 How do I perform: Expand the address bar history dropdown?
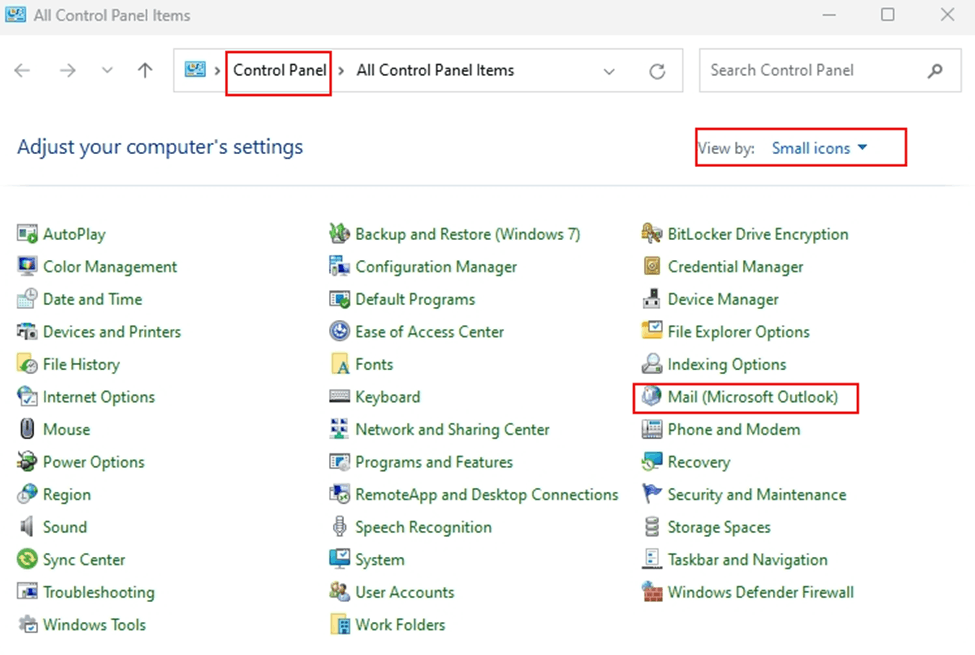click(x=609, y=71)
